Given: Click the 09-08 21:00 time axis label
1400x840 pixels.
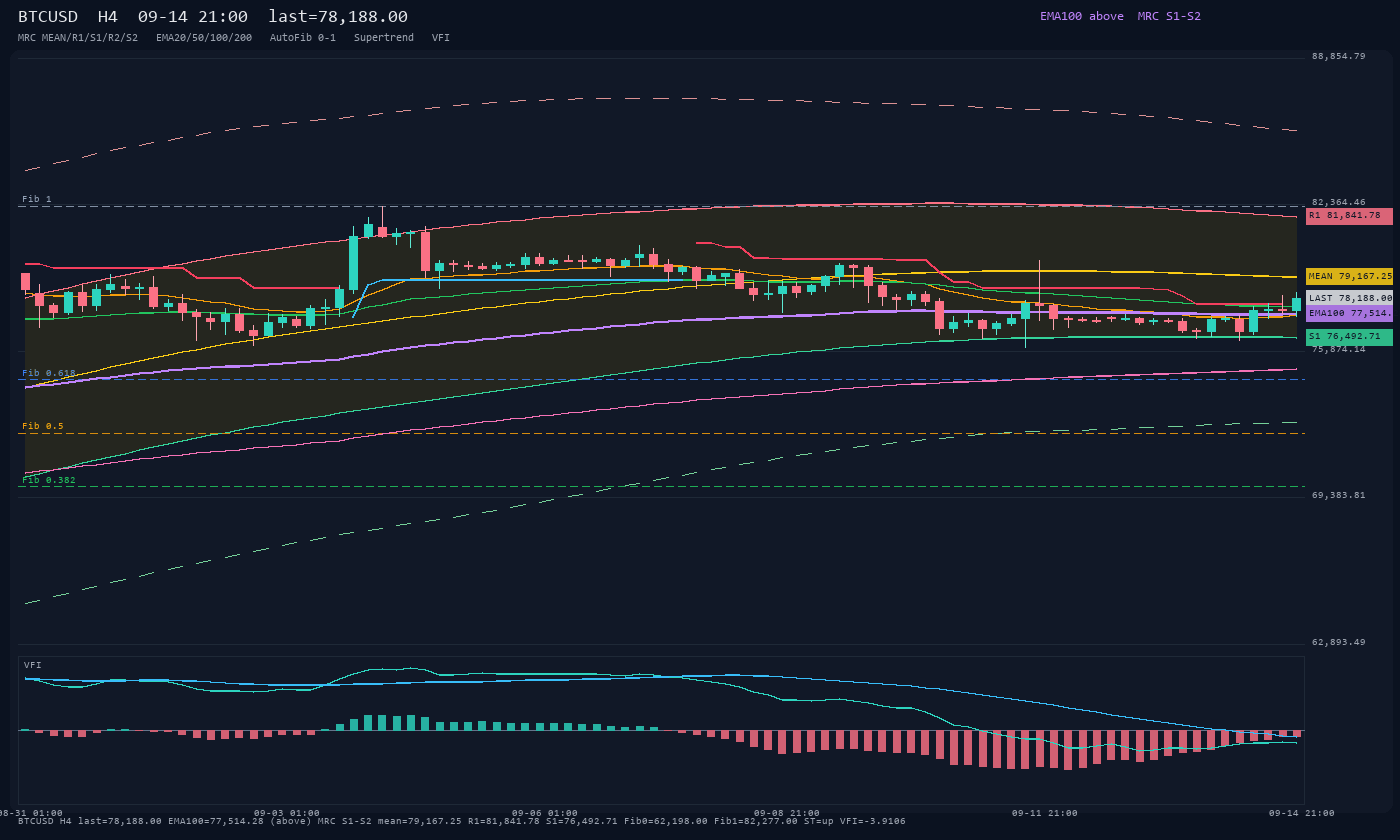Looking at the screenshot, I should [787, 813].
